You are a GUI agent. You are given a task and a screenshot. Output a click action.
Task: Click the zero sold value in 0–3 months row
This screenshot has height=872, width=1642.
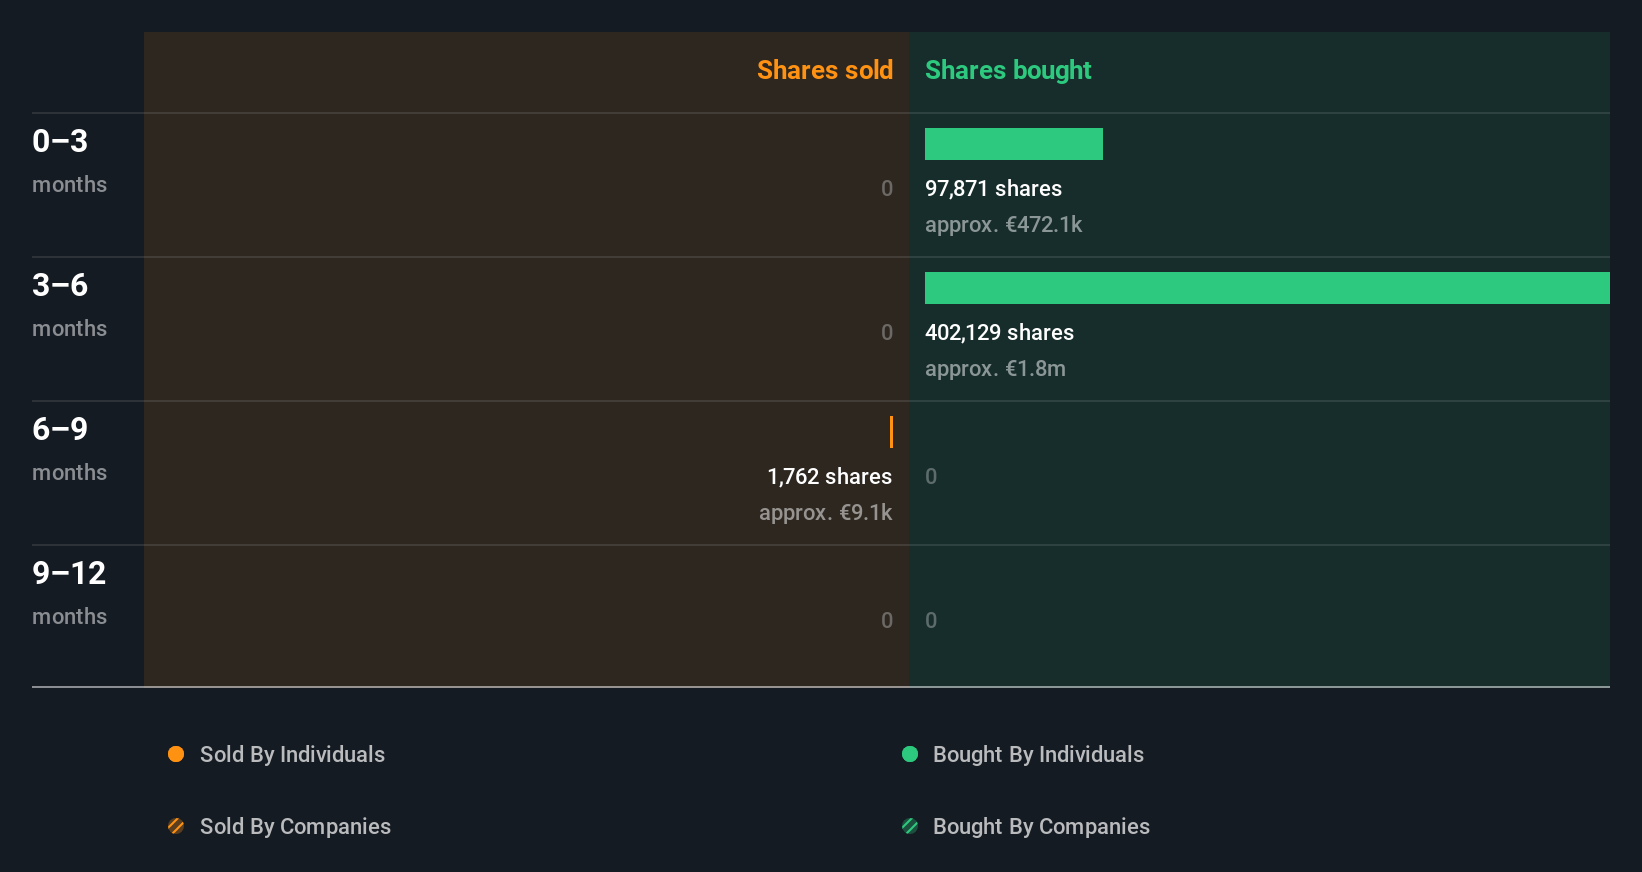(x=887, y=188)
